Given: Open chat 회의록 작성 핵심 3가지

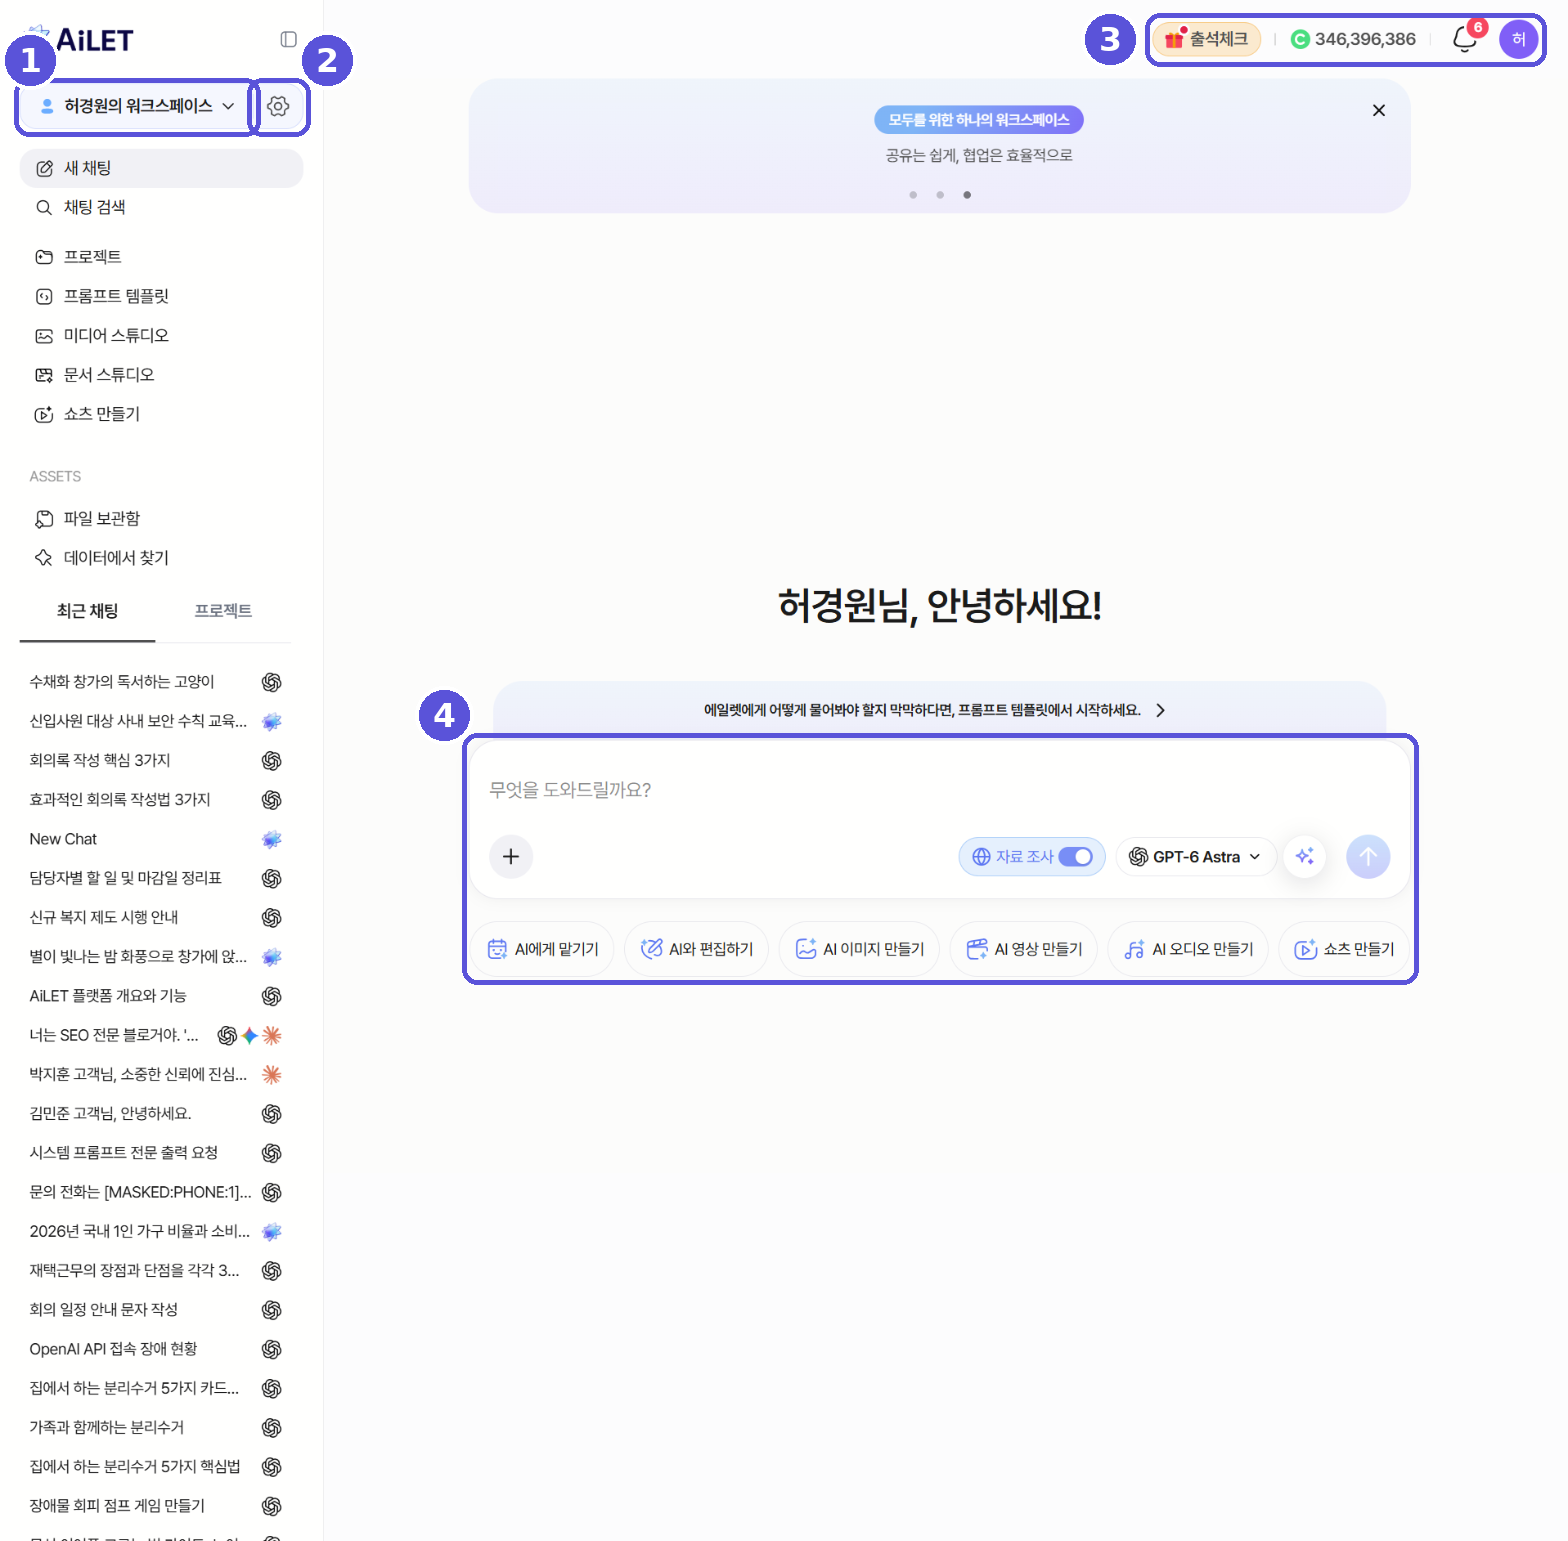Looking at the screenshot, I should tap(155, 760).
